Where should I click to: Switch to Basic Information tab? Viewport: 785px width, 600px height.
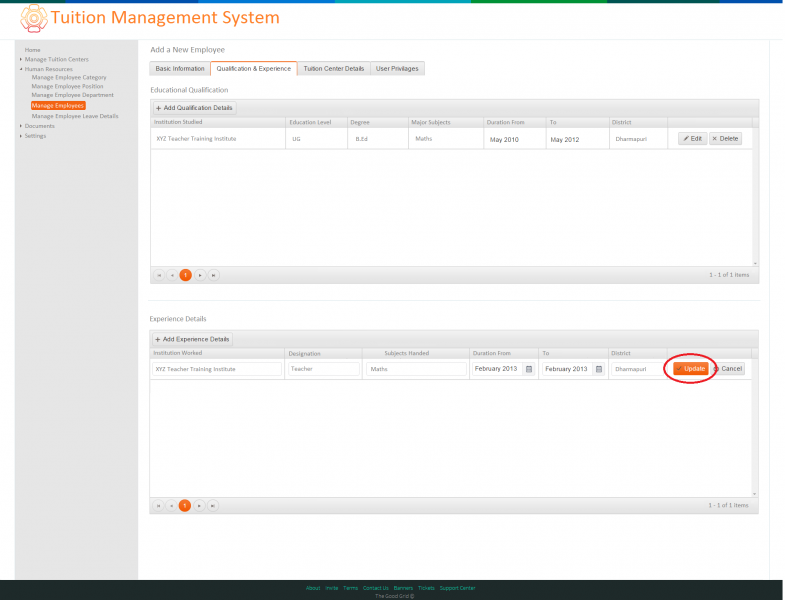tap(180, 69)
